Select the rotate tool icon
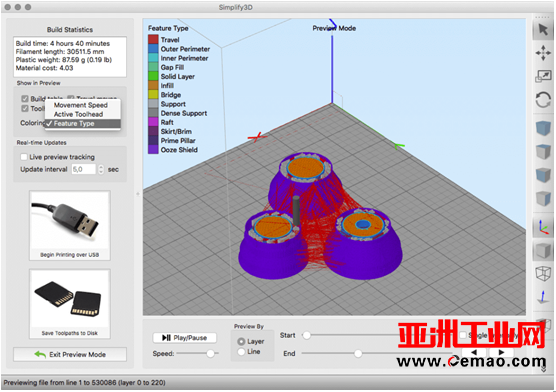The width and height of the screenshot is (556, 392). click(543, 100)
